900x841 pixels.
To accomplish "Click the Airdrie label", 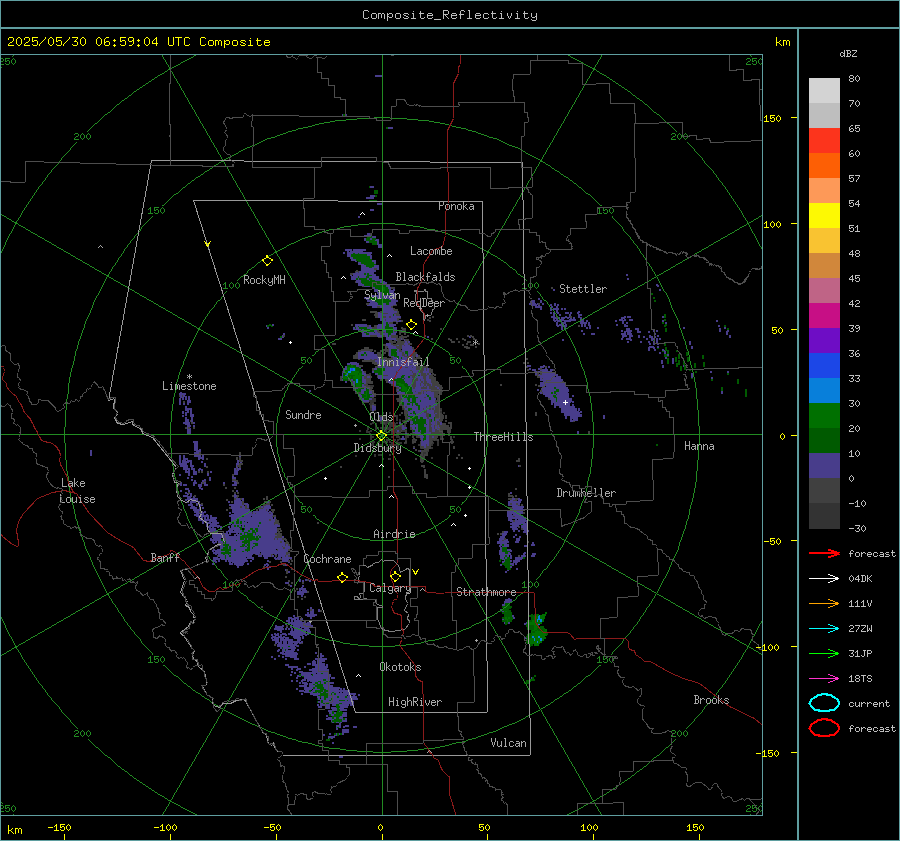I will point(394,534).
